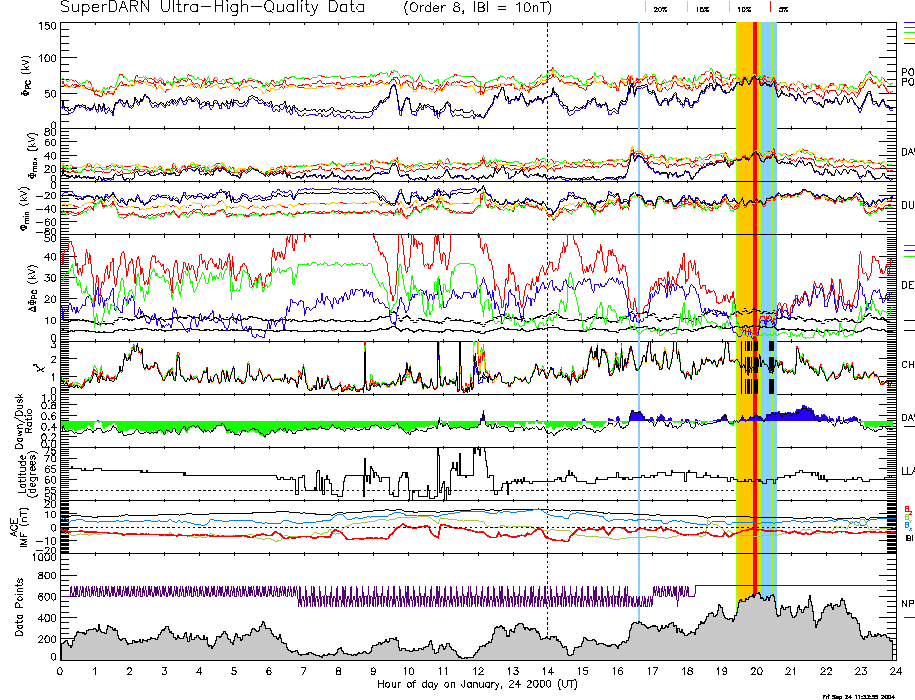Click the '200' tick on Data Points axis
This screenshot has width=915, height=700.
pos(48,639)
